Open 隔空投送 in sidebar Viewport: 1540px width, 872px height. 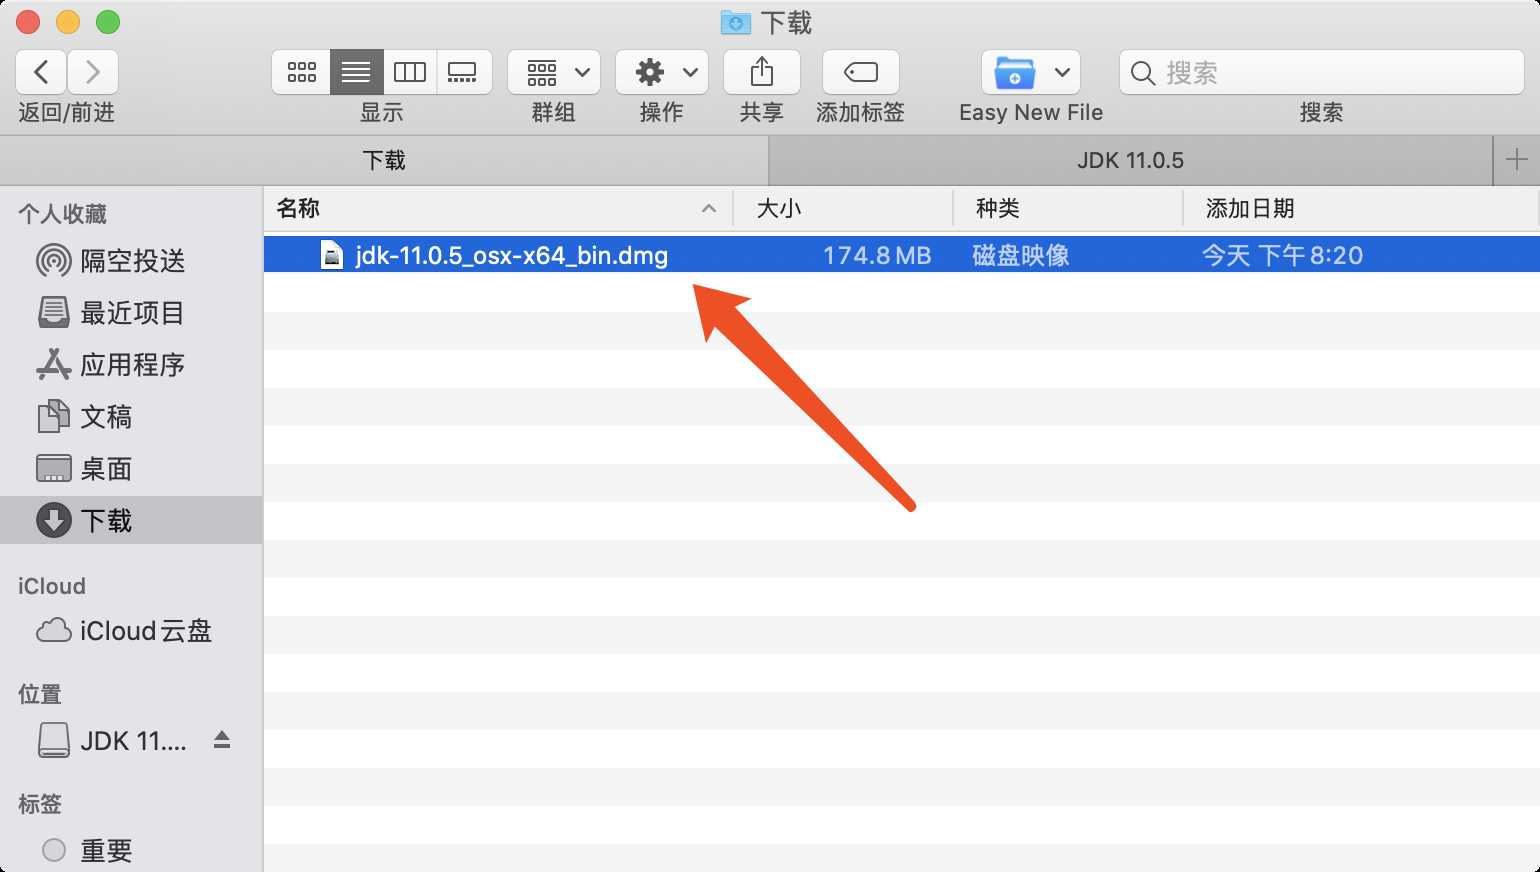(x=131, y=261)
